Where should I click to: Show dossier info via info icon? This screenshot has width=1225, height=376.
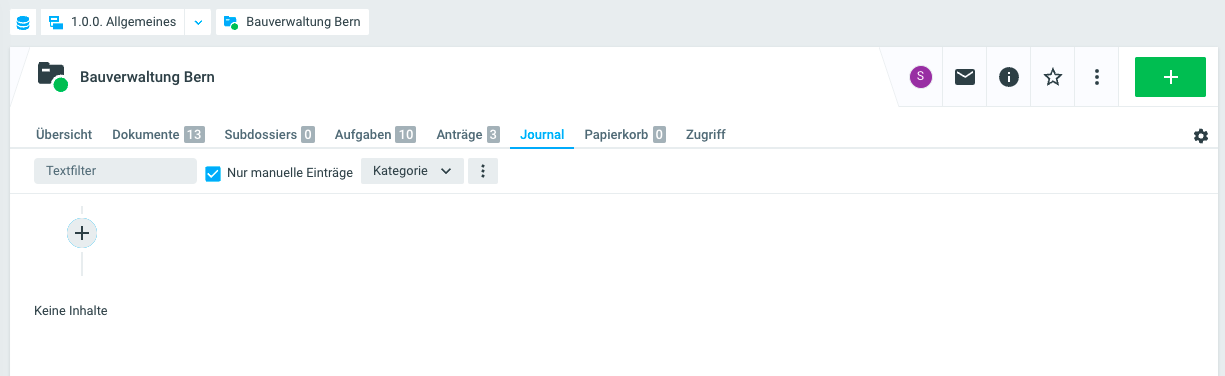(1009, 77)
